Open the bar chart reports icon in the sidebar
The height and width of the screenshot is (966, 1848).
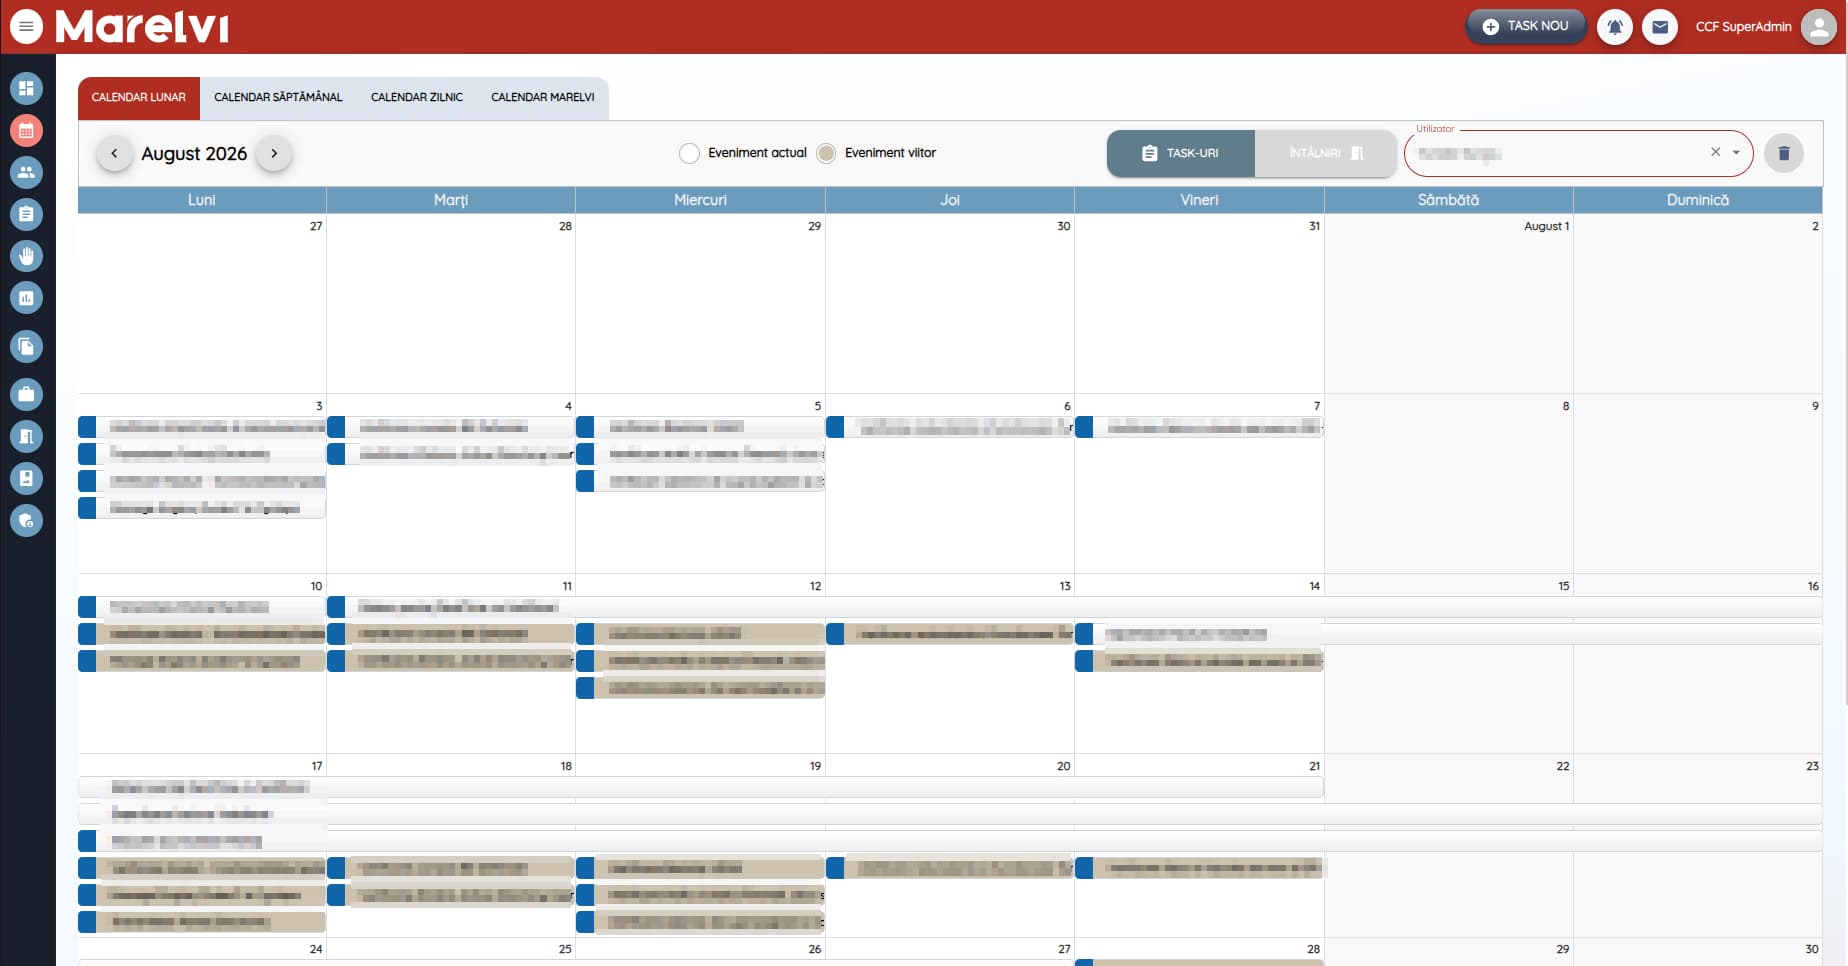(x=27, y=298)
